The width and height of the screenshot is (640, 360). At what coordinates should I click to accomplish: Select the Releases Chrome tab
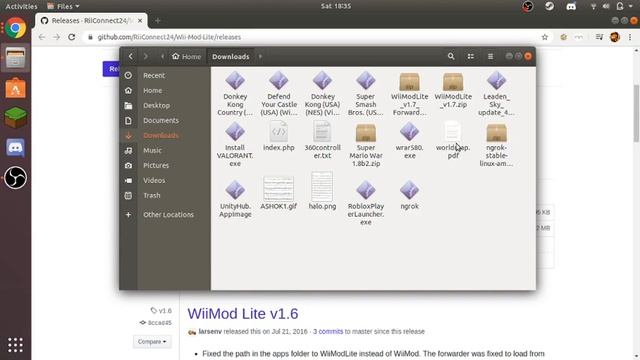click(x=92, y=20)
